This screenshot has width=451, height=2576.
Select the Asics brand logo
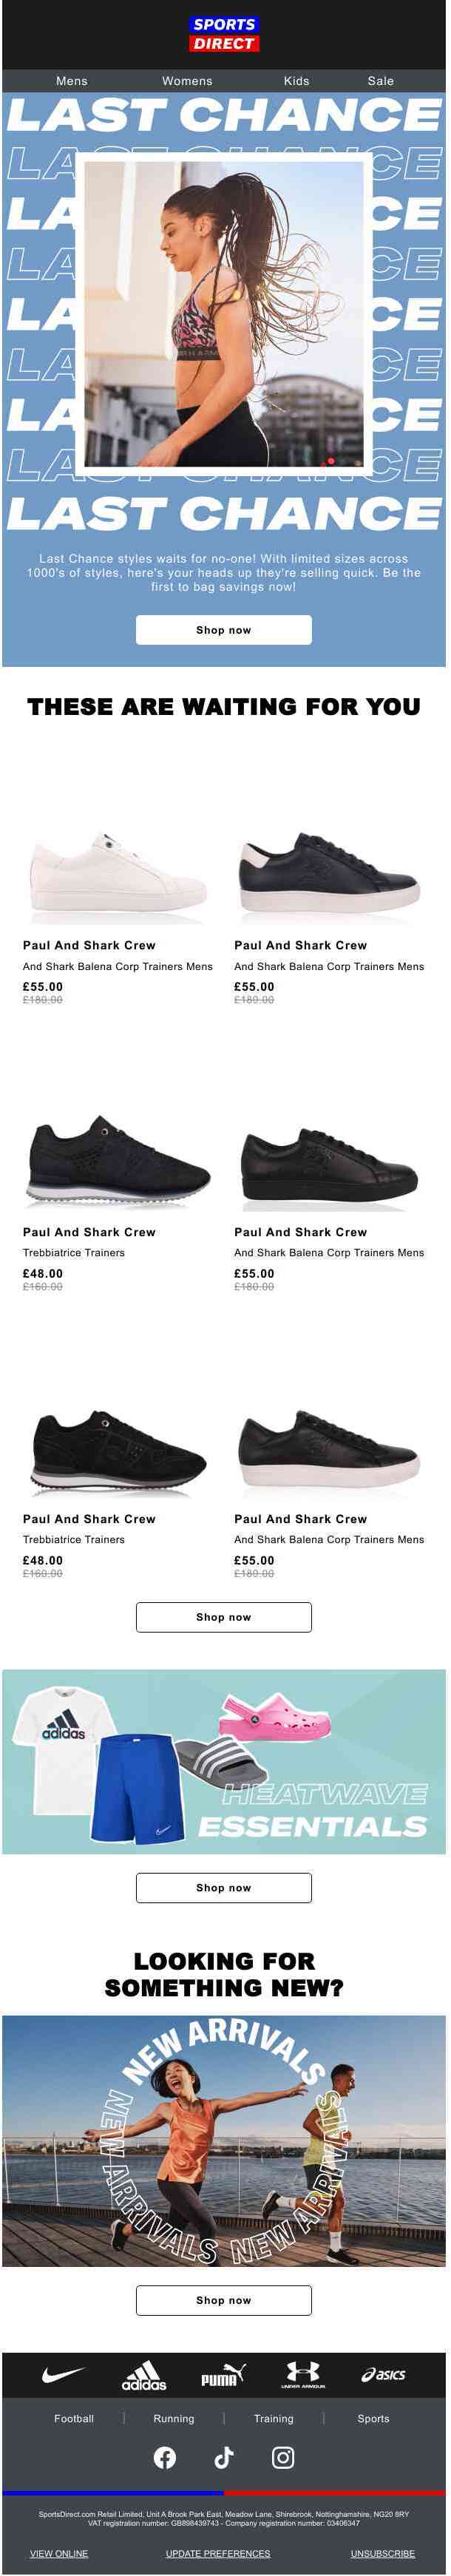tap(383, 2375)
